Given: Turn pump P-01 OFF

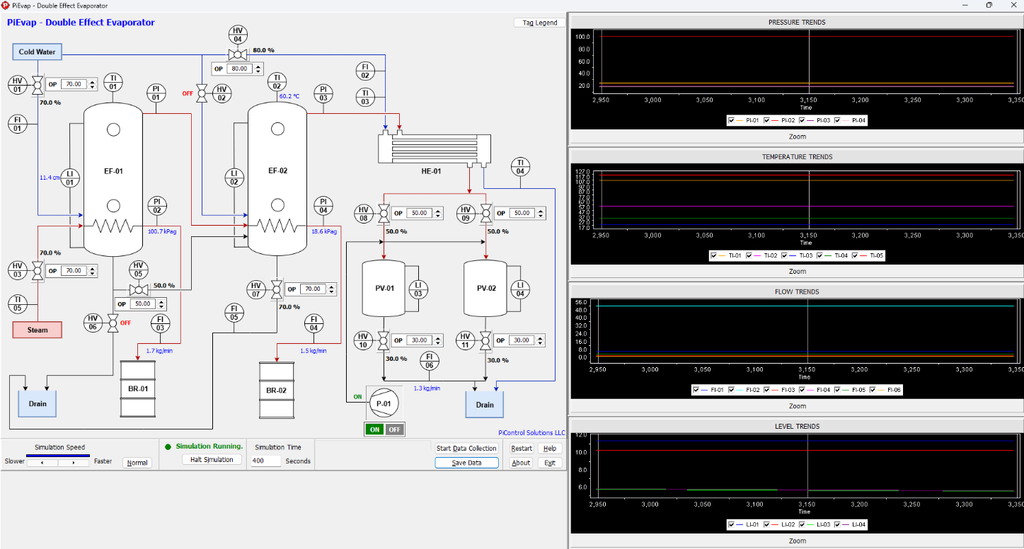Looking at the screenshot, I should (394, 430).
